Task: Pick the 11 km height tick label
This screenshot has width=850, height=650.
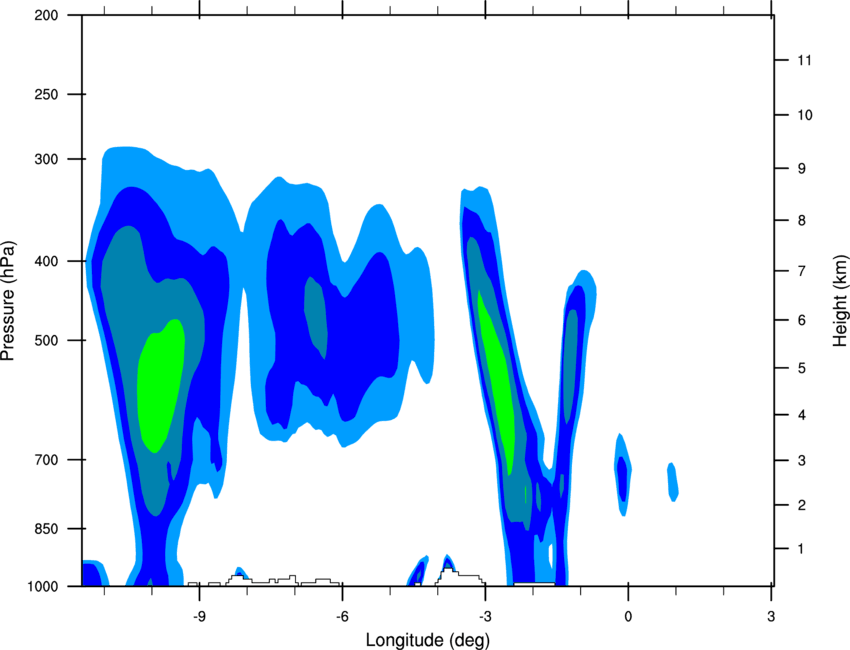Action: pyautogui.click(x=805, y=60)
